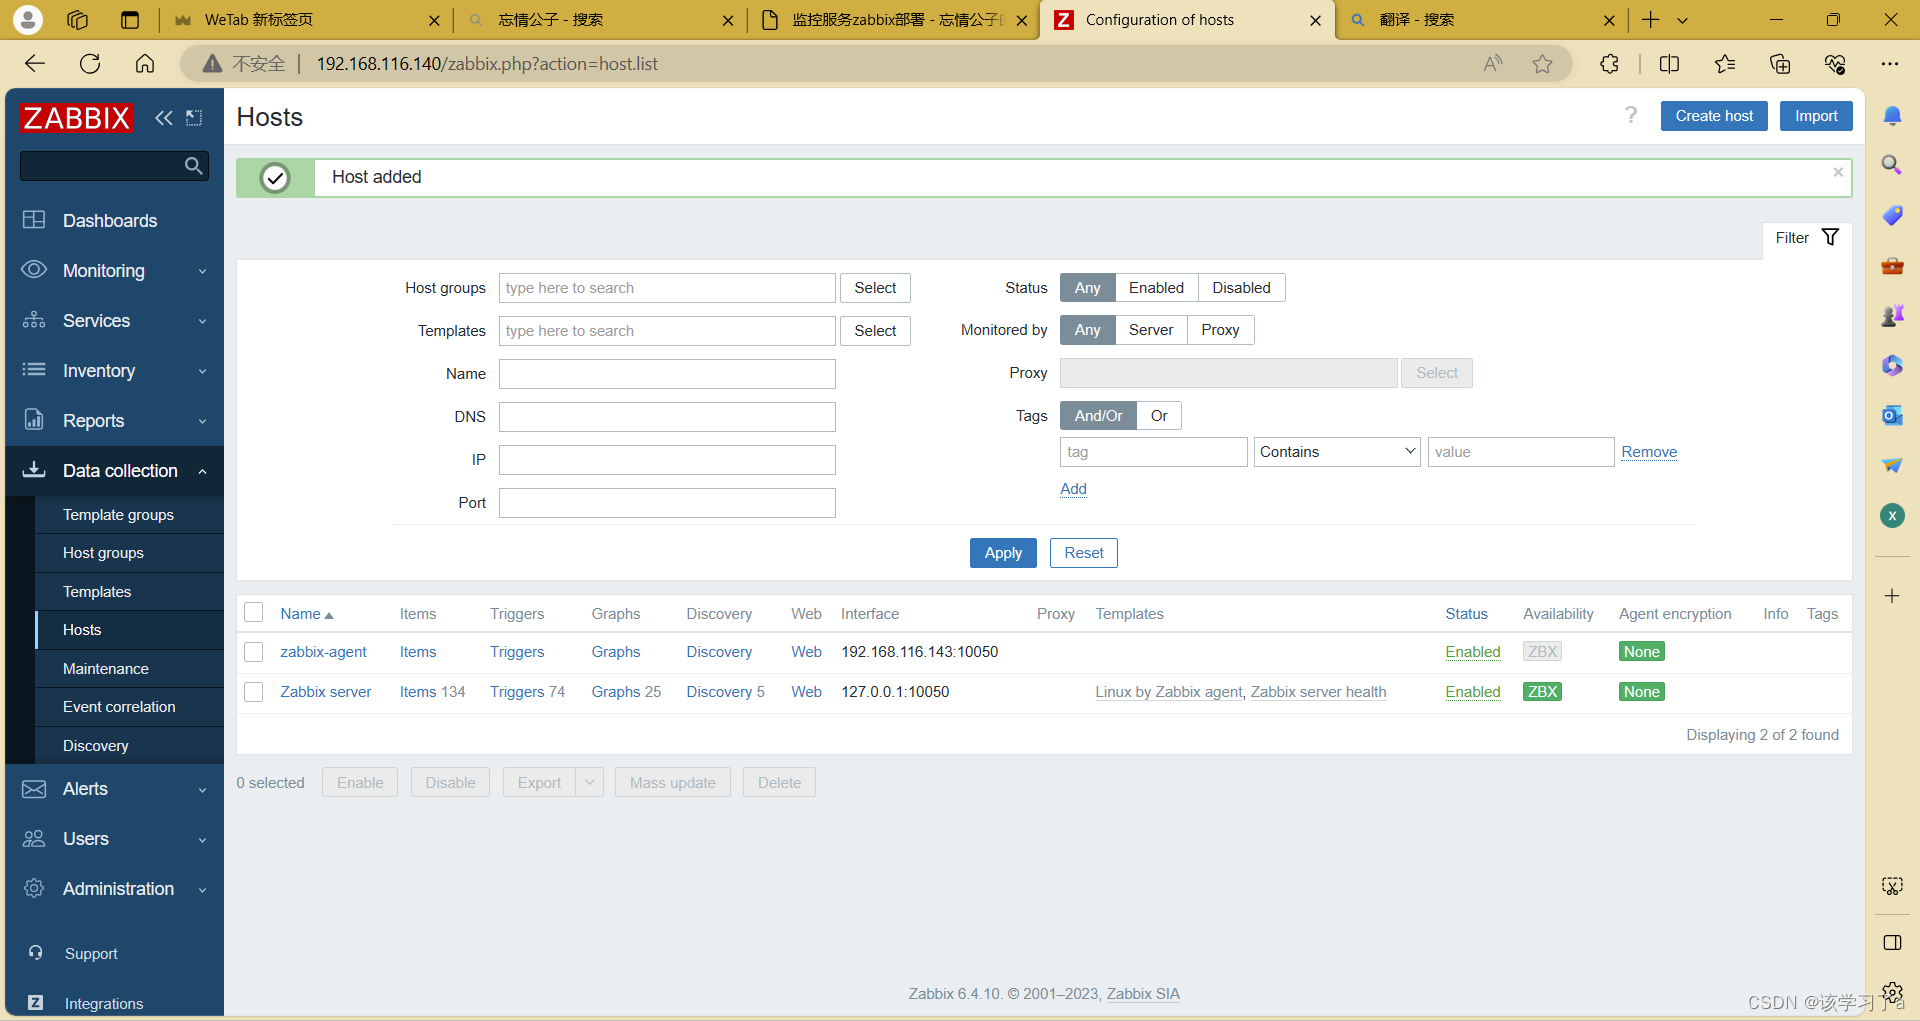1920x1021 pixels.
Task: Open the Export dropdown arrow
Action: [589, 782]
